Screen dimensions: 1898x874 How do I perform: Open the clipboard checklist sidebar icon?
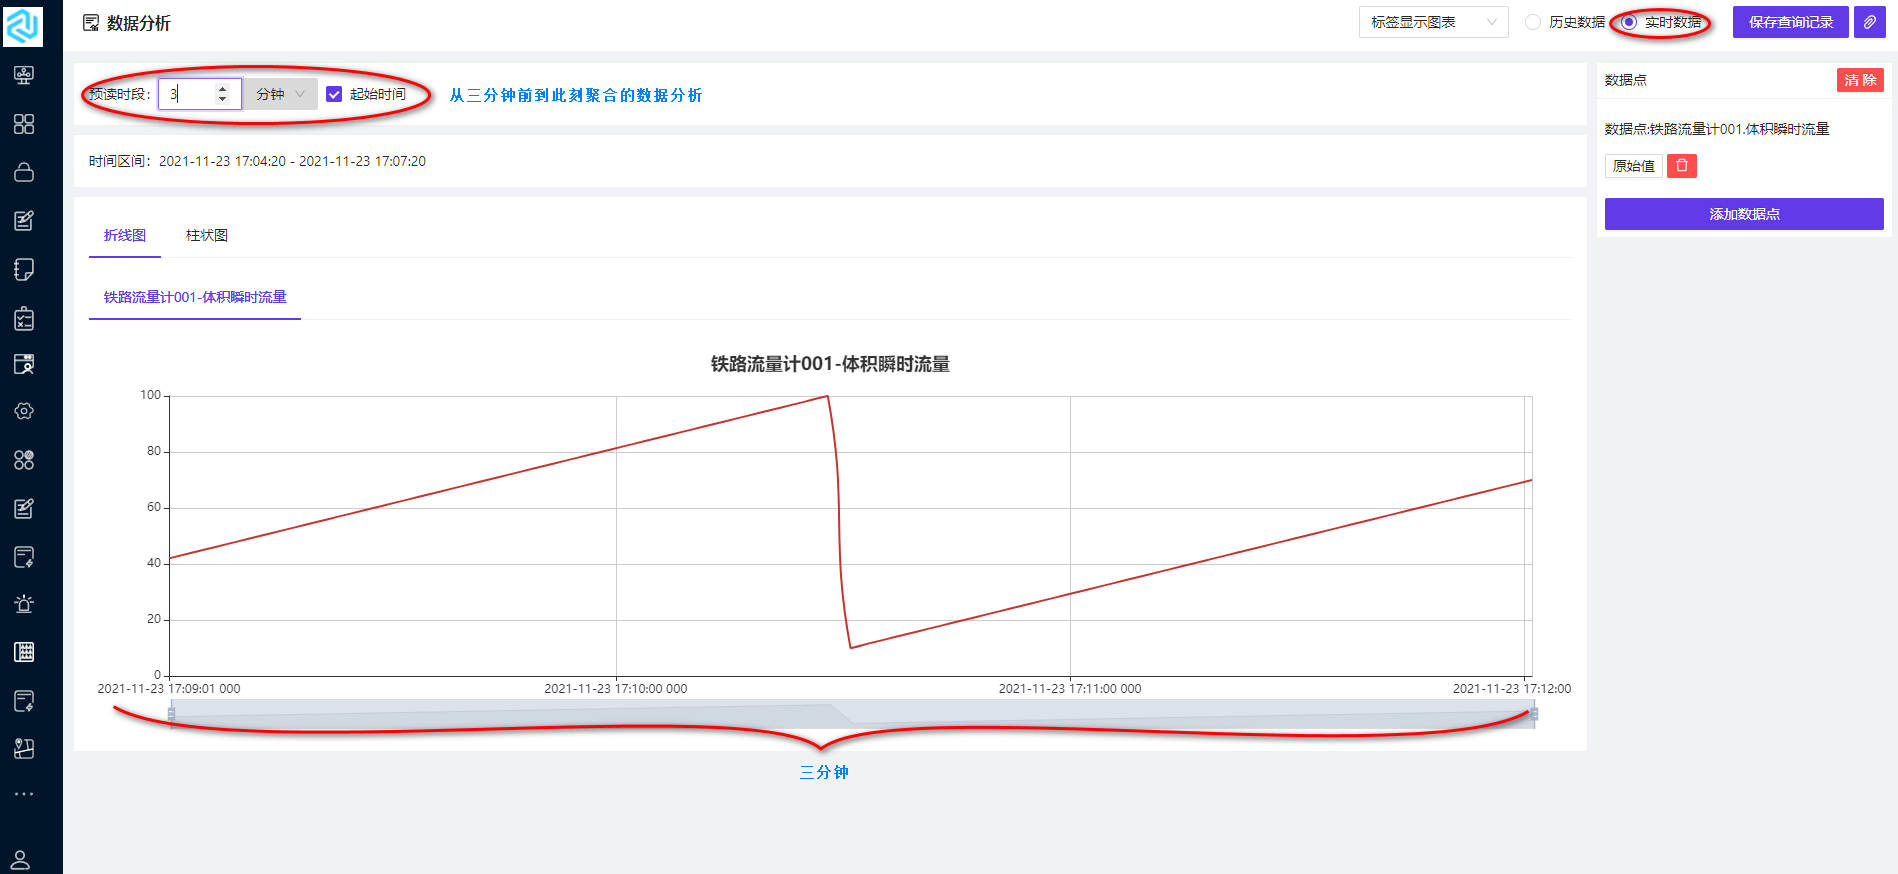click(24, 318)
